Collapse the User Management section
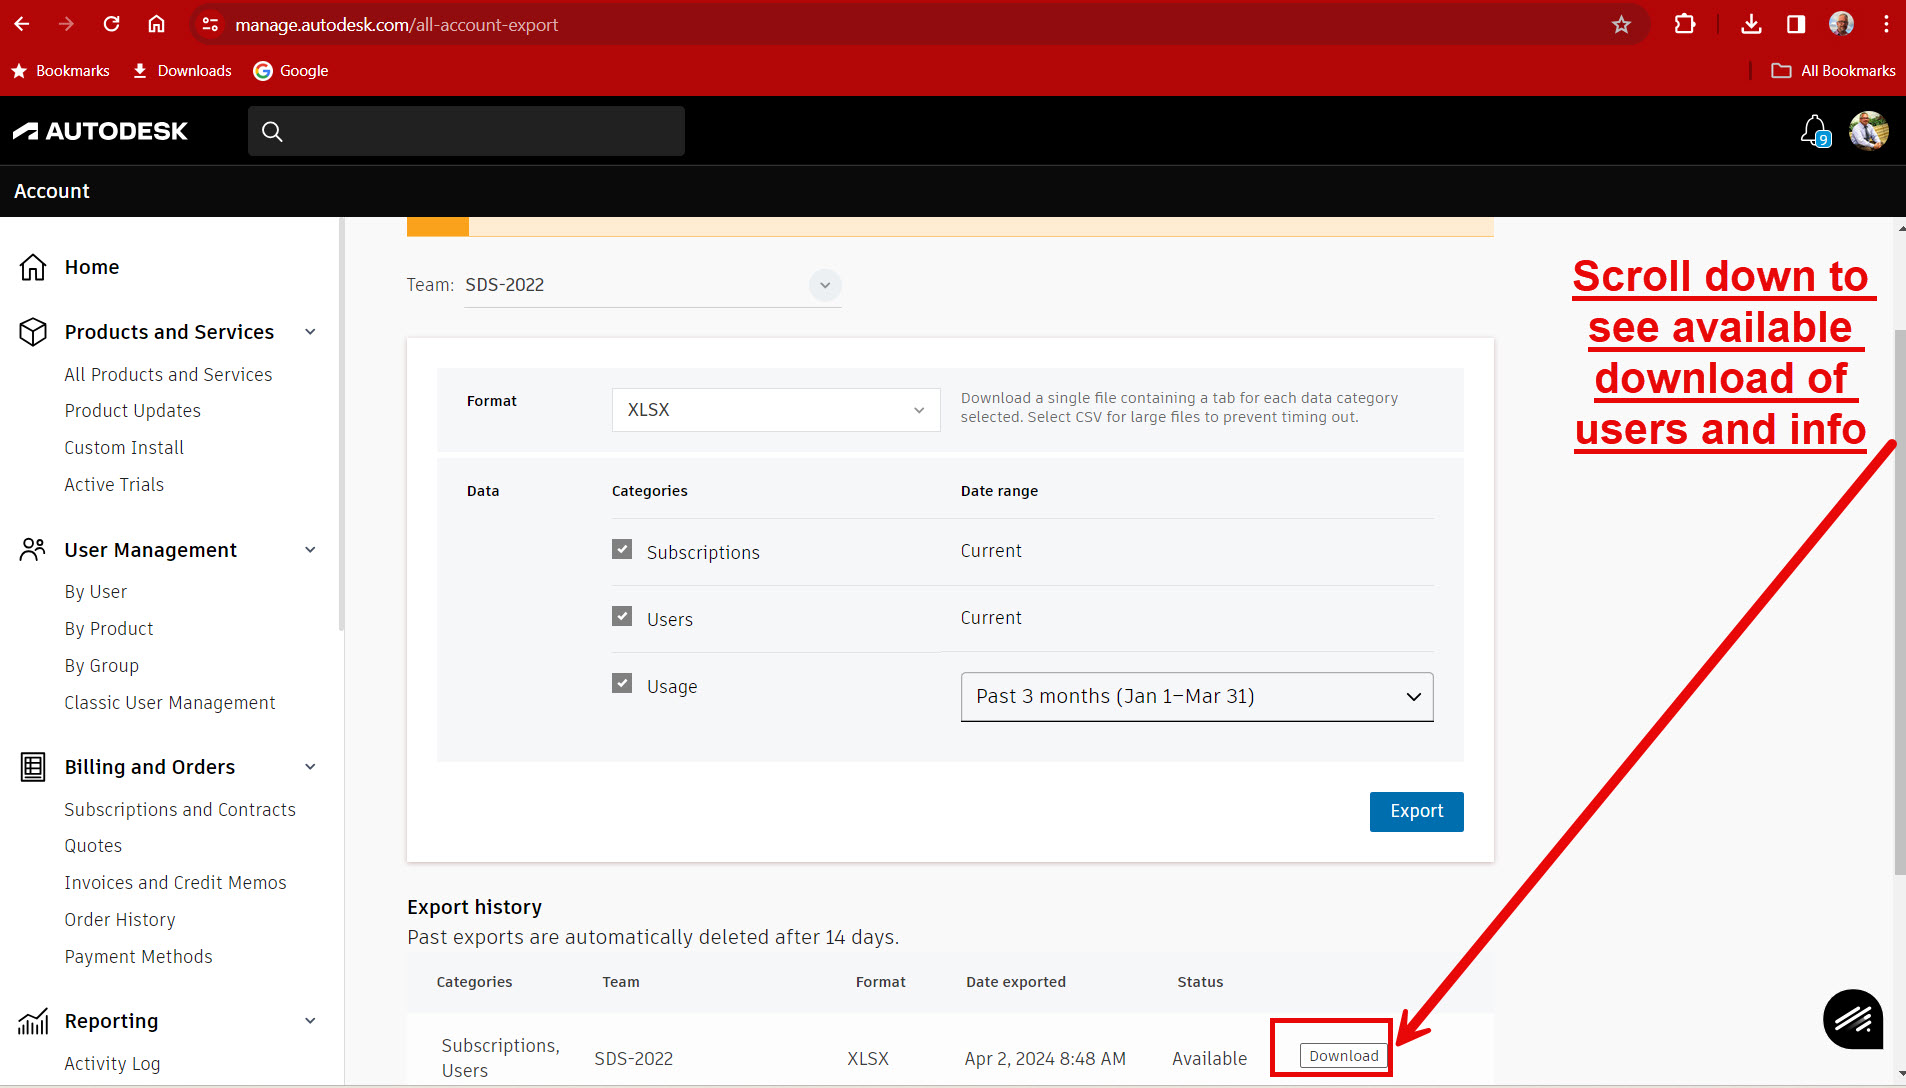1906x1088 pixels. point(310,550)
